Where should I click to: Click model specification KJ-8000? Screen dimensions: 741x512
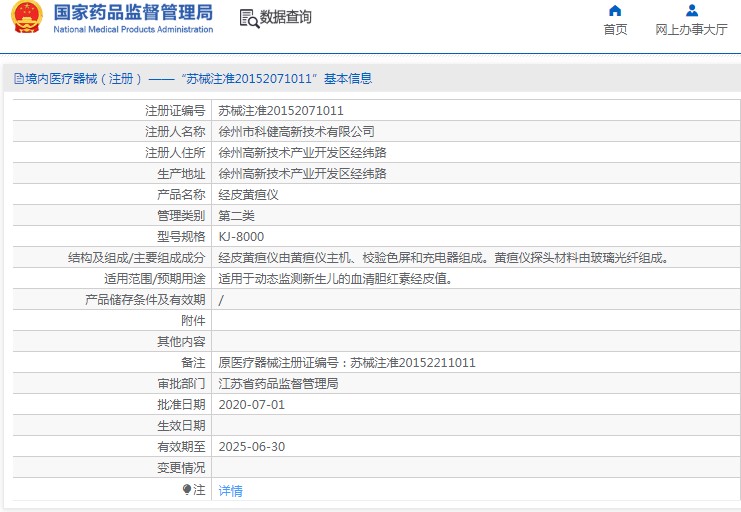click(x=241, y=237)
